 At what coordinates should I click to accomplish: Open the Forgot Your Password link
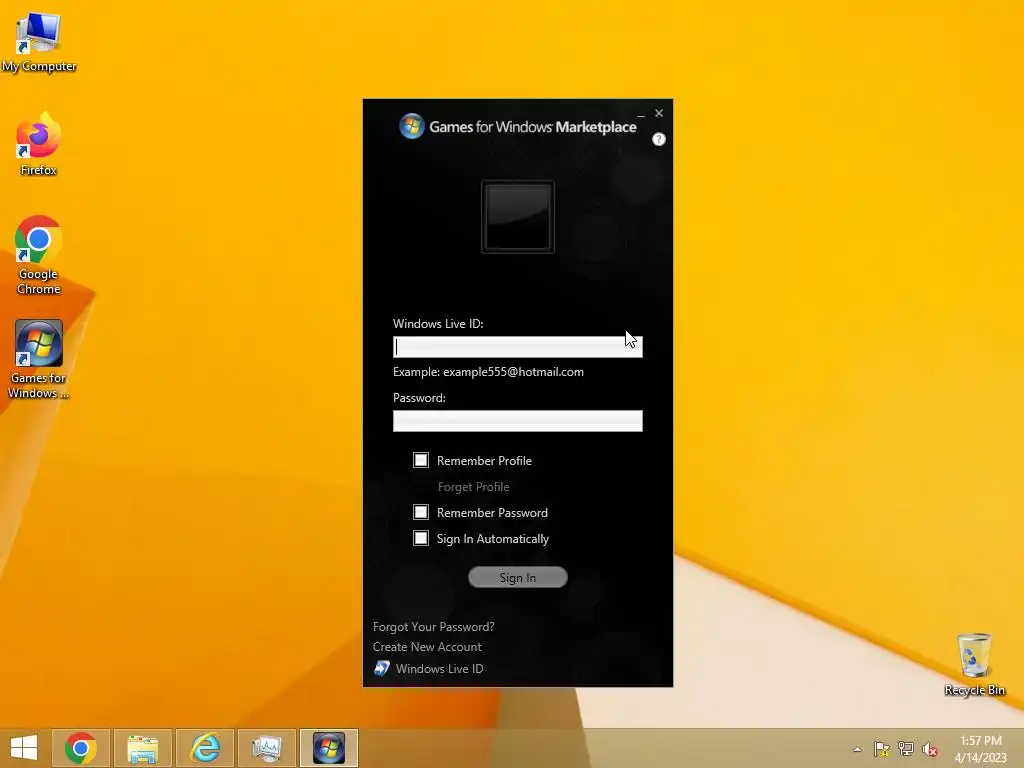[x=434, y=627]
